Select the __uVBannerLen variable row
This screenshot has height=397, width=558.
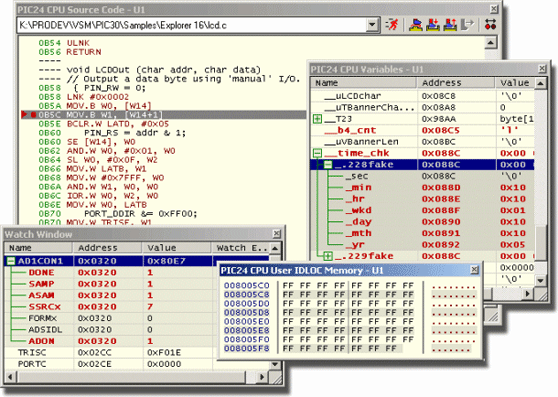tap(422, 142)
